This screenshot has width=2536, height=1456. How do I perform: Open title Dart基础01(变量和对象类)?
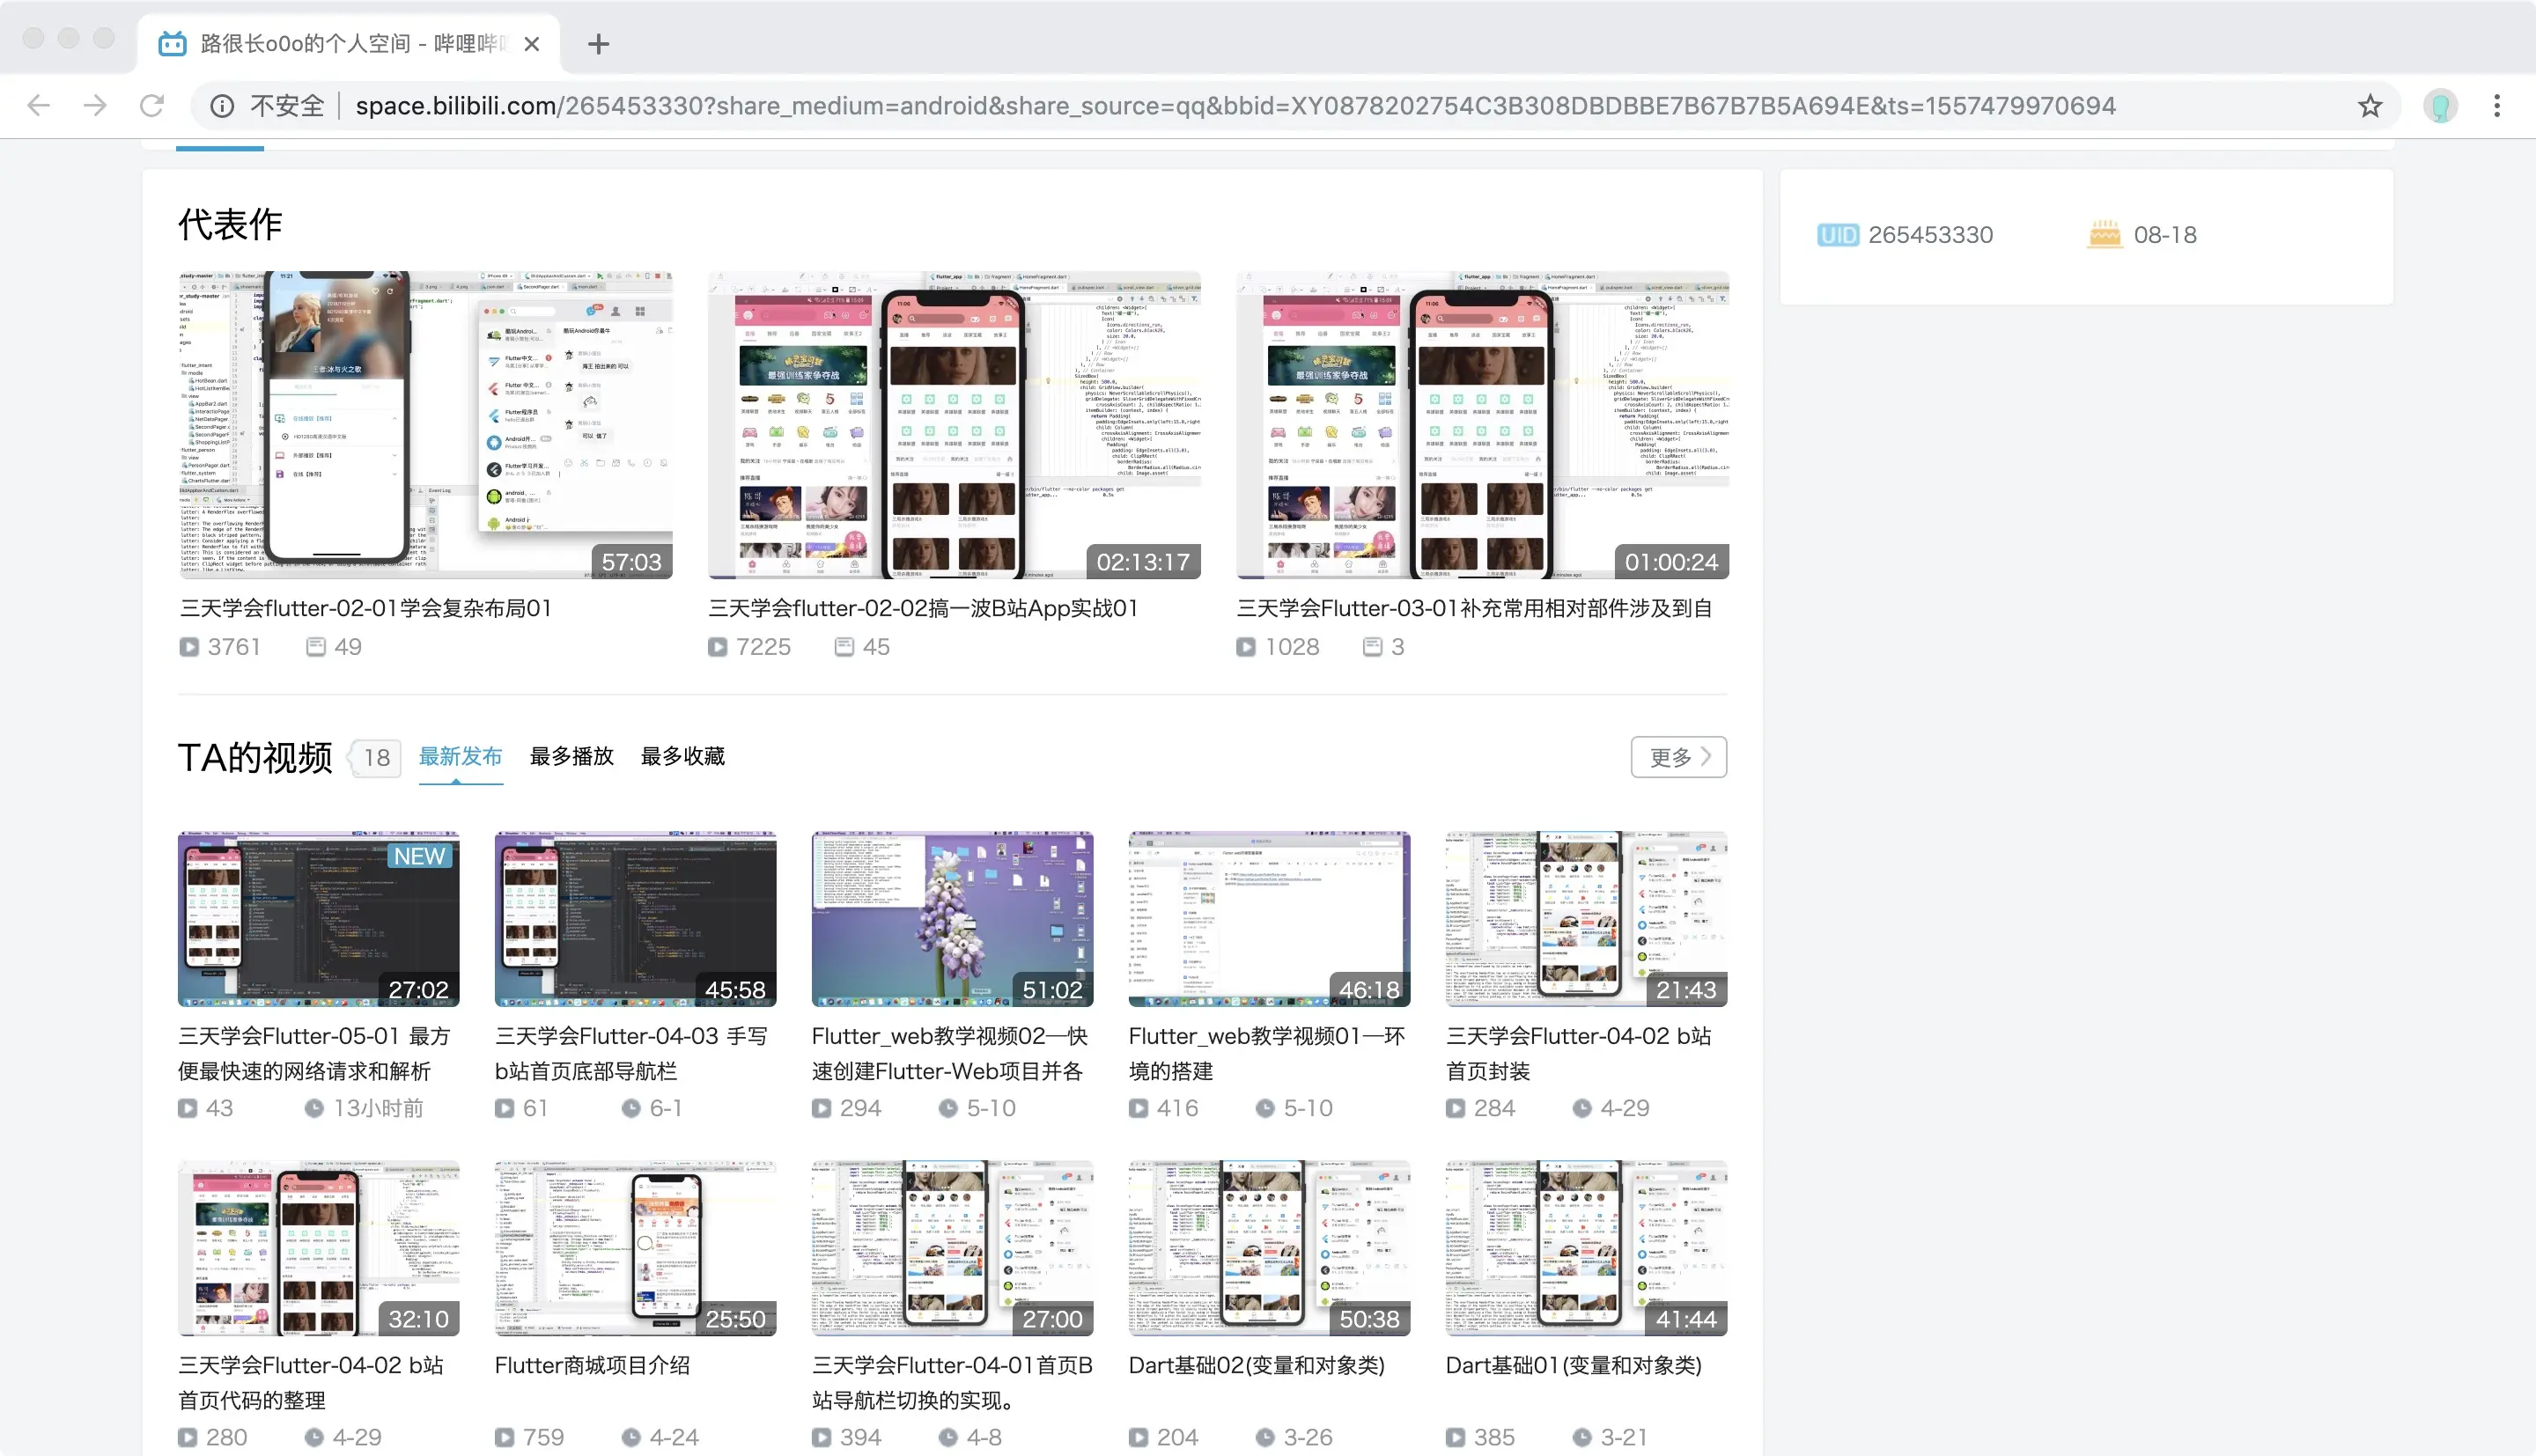coord(1574,1365)
